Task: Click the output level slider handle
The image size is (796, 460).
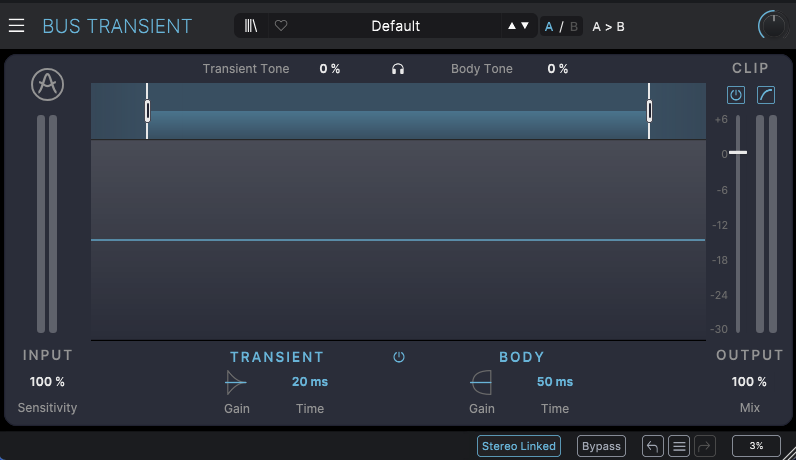Action: (738, 152)
